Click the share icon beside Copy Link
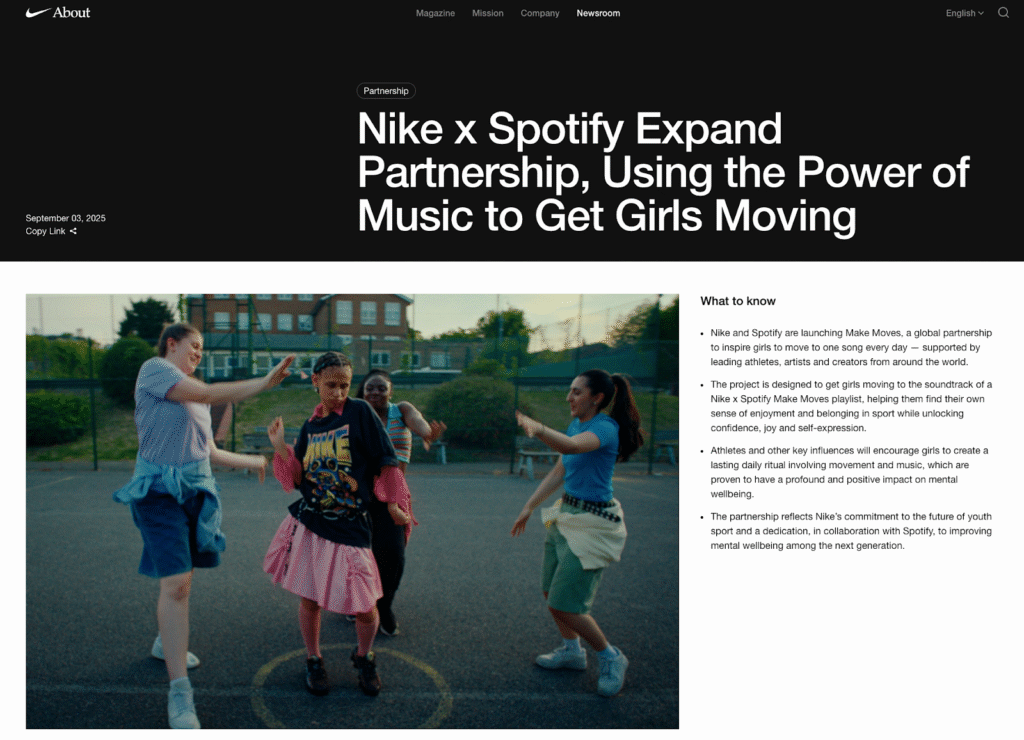1024x740 pixels. pos(74,232)
